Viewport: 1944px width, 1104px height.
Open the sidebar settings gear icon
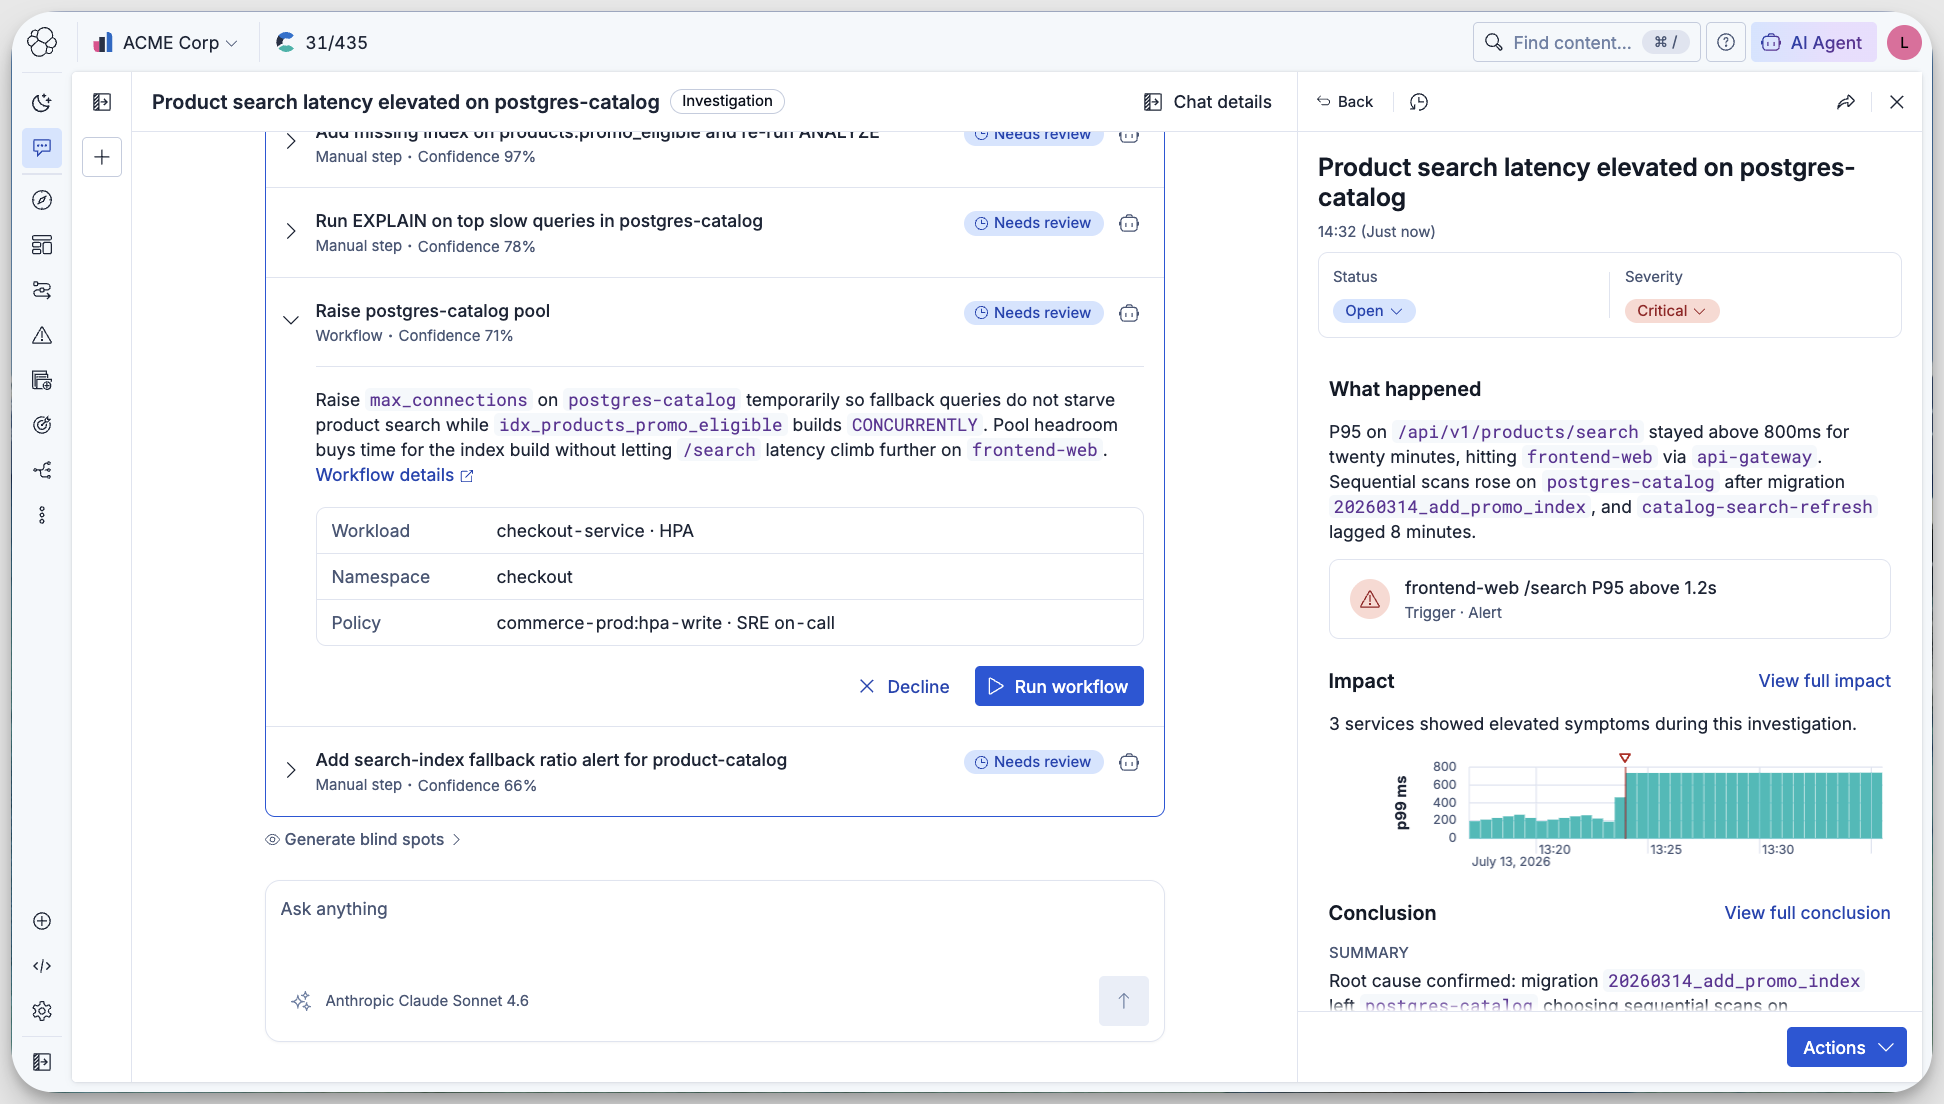pos(42,1011)
